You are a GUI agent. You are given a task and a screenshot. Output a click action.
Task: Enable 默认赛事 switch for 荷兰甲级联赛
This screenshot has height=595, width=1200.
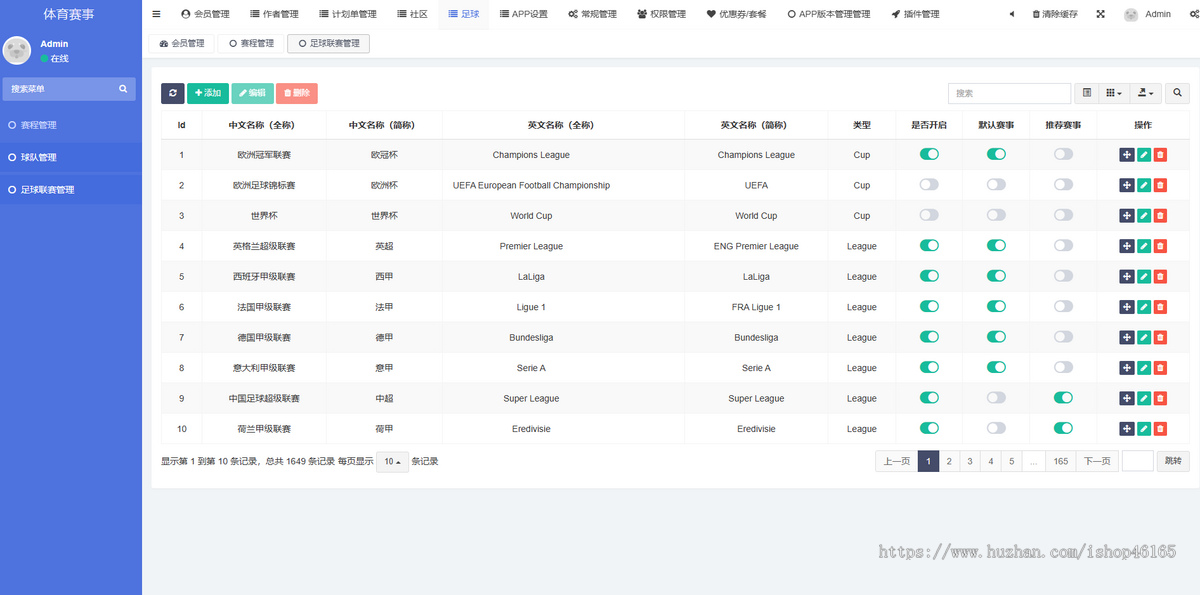[996, 429]
